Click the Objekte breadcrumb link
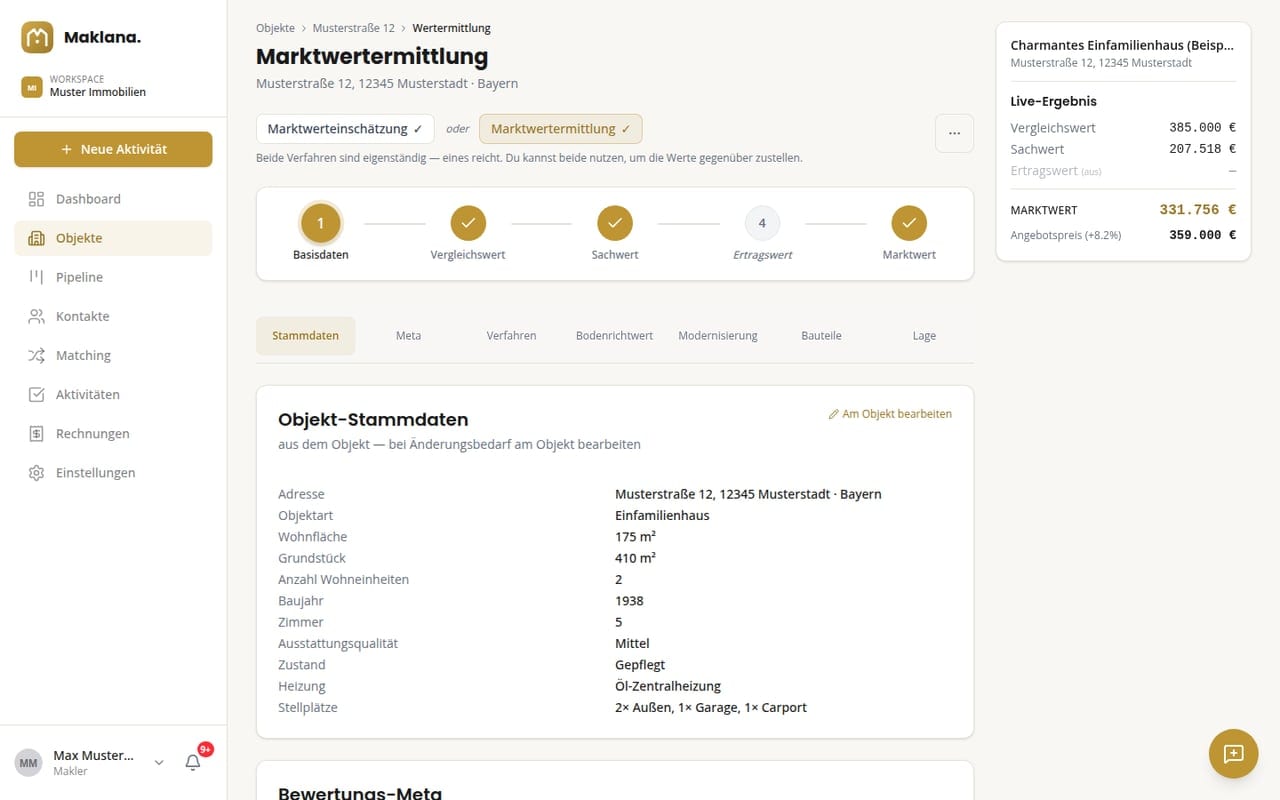This screenshot has height=800, width=1280. click(x=275, y=28)
